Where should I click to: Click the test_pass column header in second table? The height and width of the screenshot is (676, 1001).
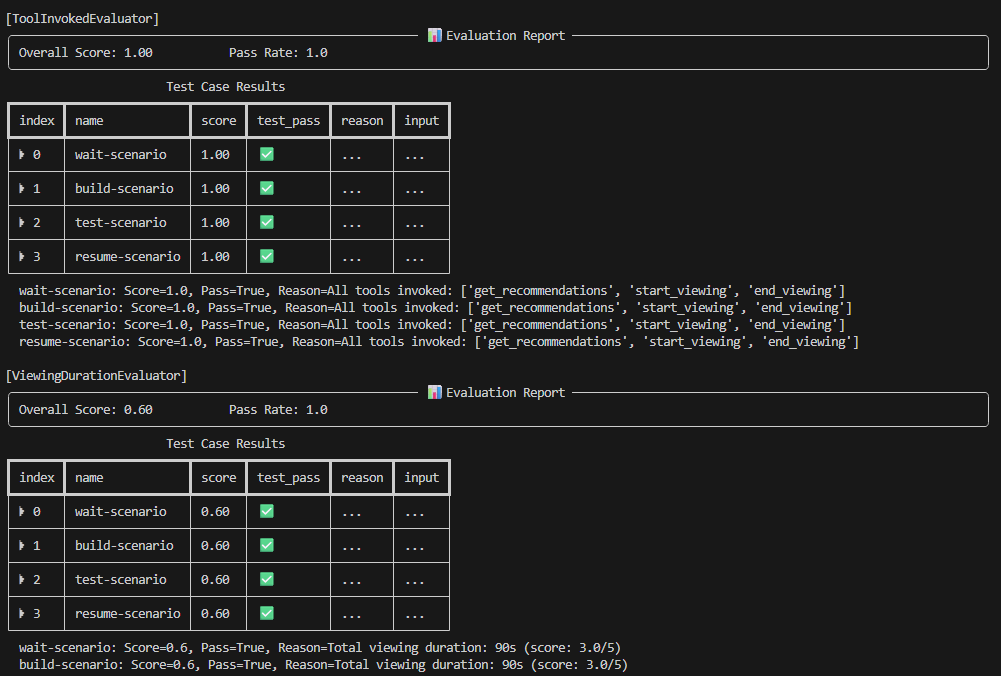point(289,477)
